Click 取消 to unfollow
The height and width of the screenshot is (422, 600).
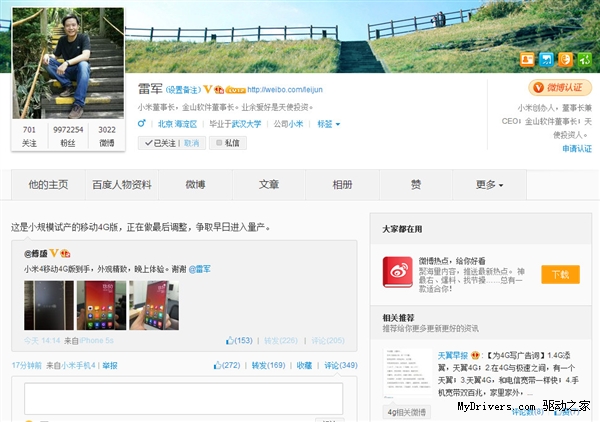point(191,143)
